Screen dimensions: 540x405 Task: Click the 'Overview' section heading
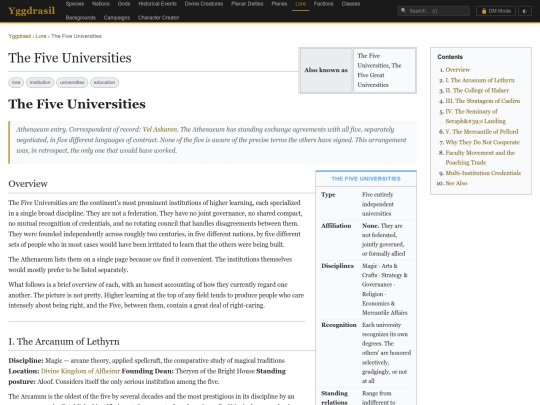pyautogui.click(x=28, y=184)
